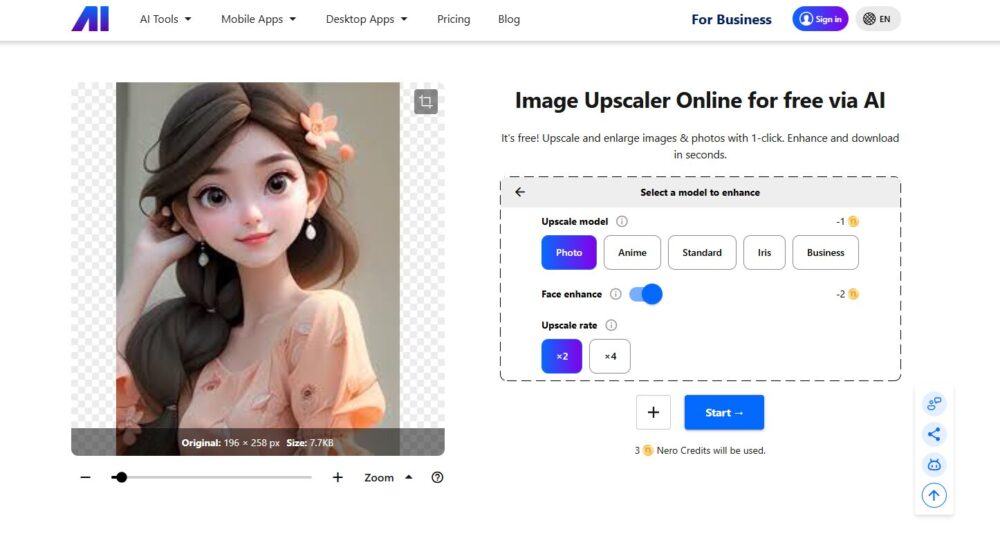Click the crop icon on image preview

click(425, 101)
